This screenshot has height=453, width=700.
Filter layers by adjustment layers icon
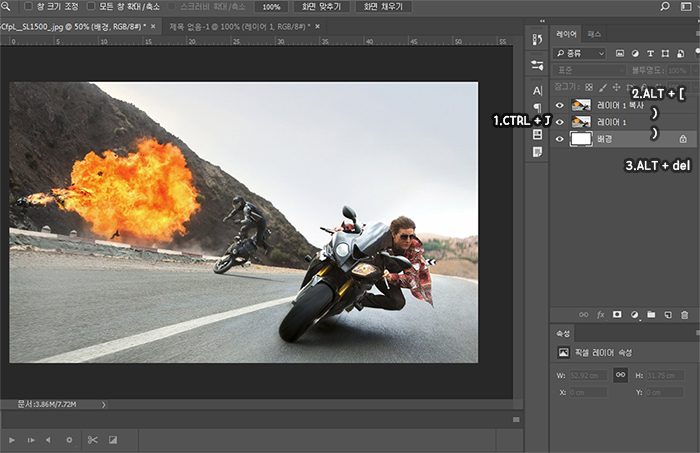635,54
